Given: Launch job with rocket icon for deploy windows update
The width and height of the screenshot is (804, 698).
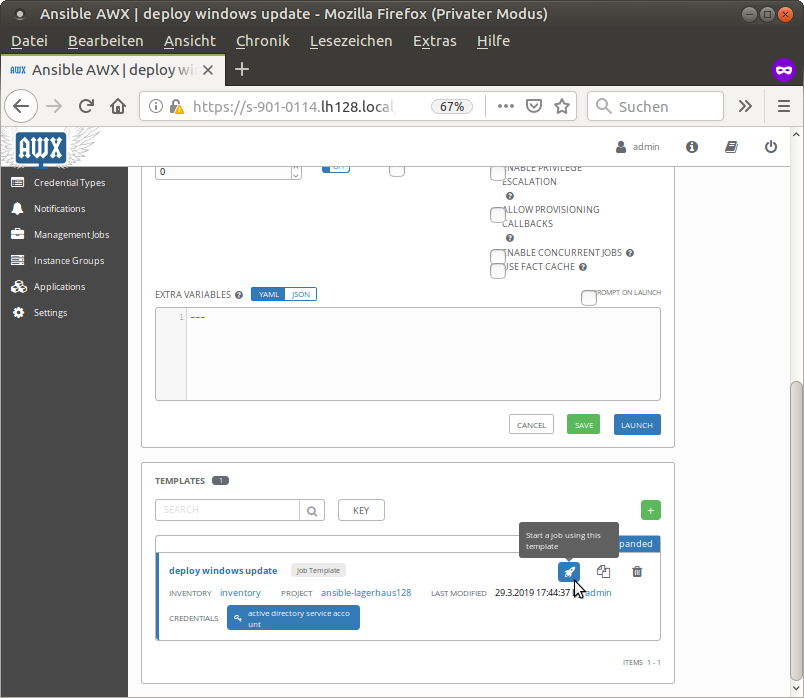Looking at the screenshot, I should click(x=569, y=571).
